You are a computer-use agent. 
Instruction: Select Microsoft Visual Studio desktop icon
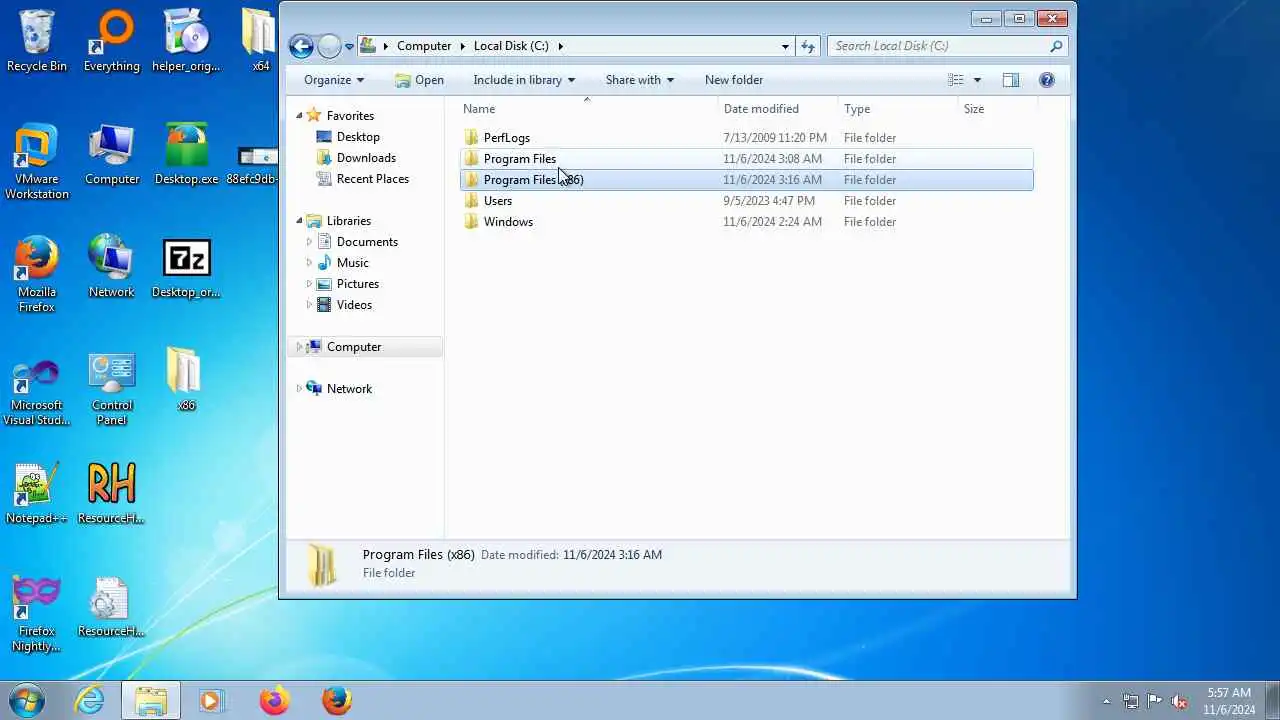click(37, 390)
